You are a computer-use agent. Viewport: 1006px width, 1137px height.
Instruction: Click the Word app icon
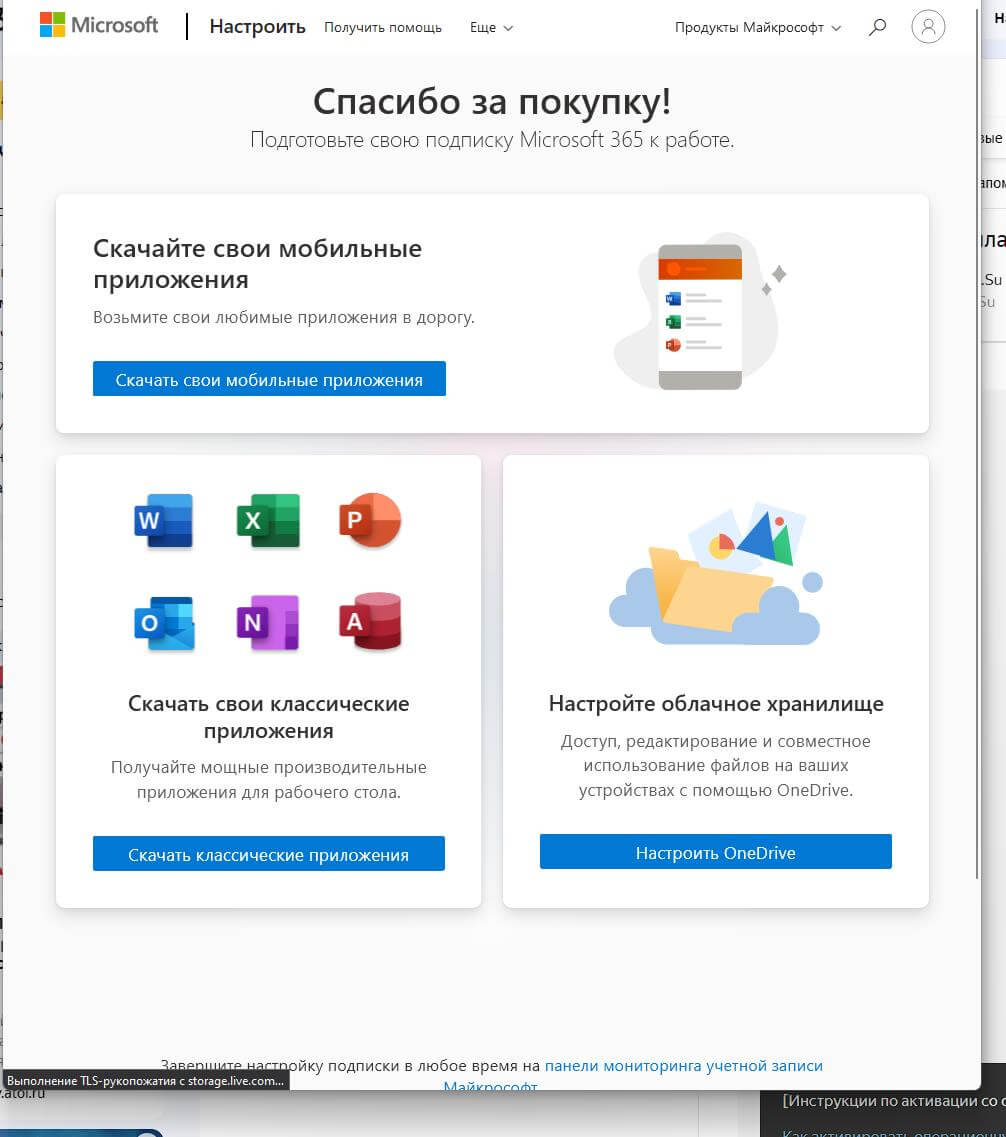coord(164,521)
